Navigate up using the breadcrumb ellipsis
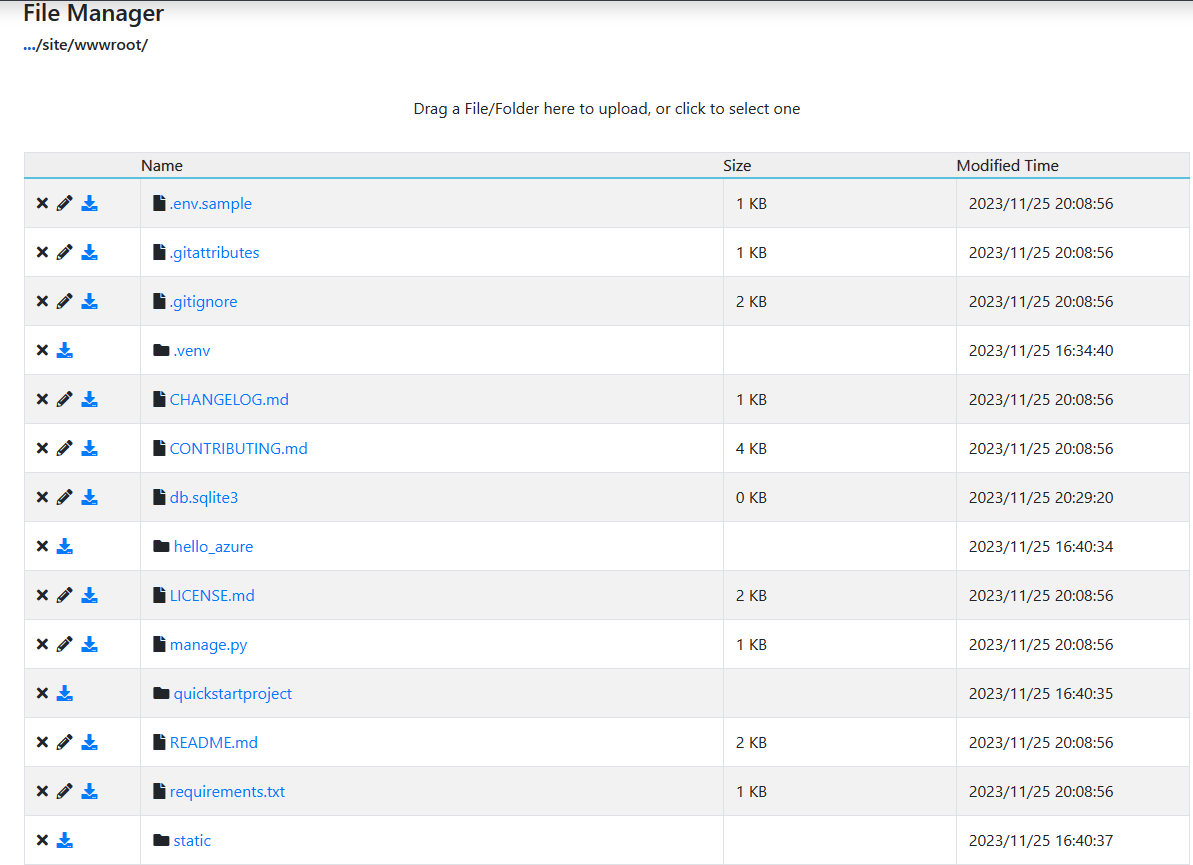The width and height of the screenshot is (1193, 865). [28, 44]
